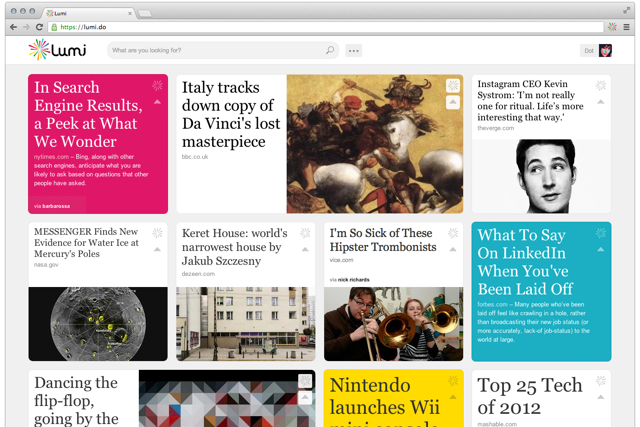Click the Lumi extension icon in address bar

pyautogui.click(x=612, y=27)
